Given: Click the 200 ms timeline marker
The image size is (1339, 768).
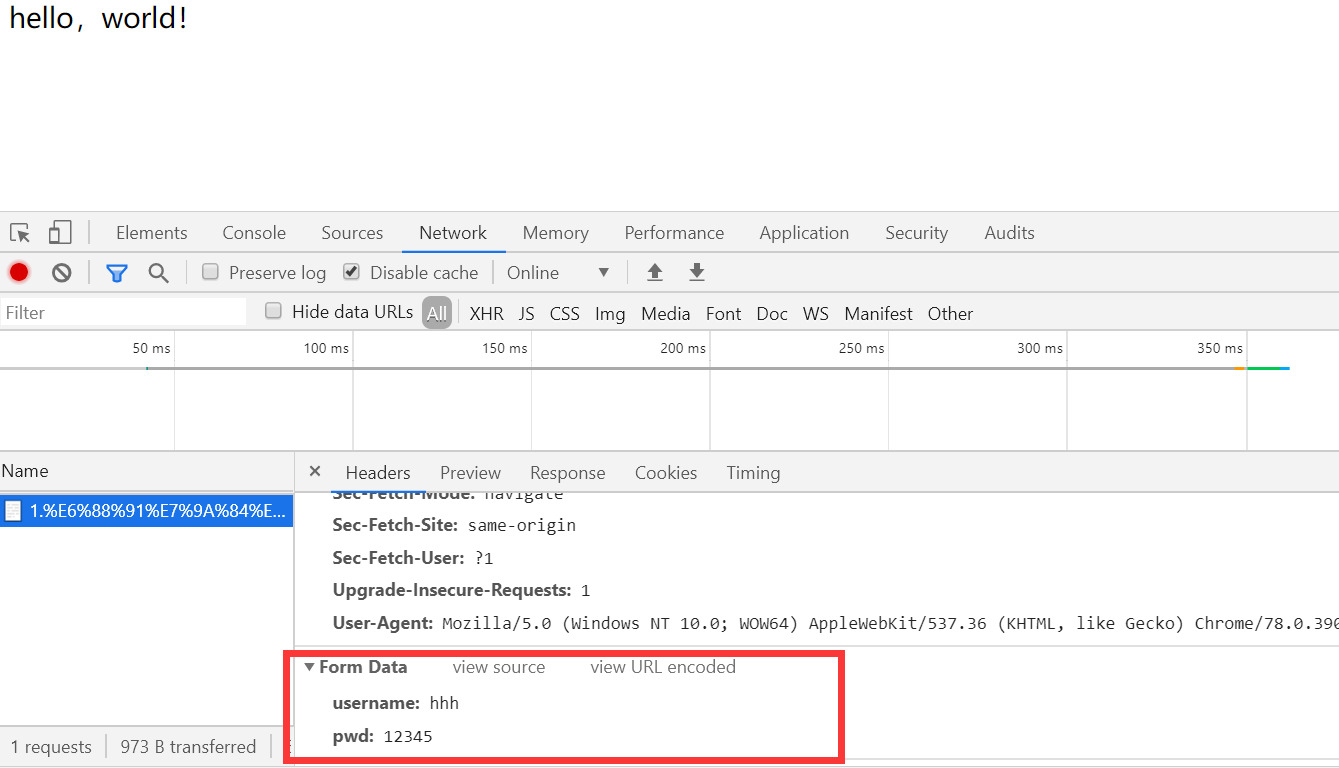Looking at the screenshot, I should coord(683,348).
